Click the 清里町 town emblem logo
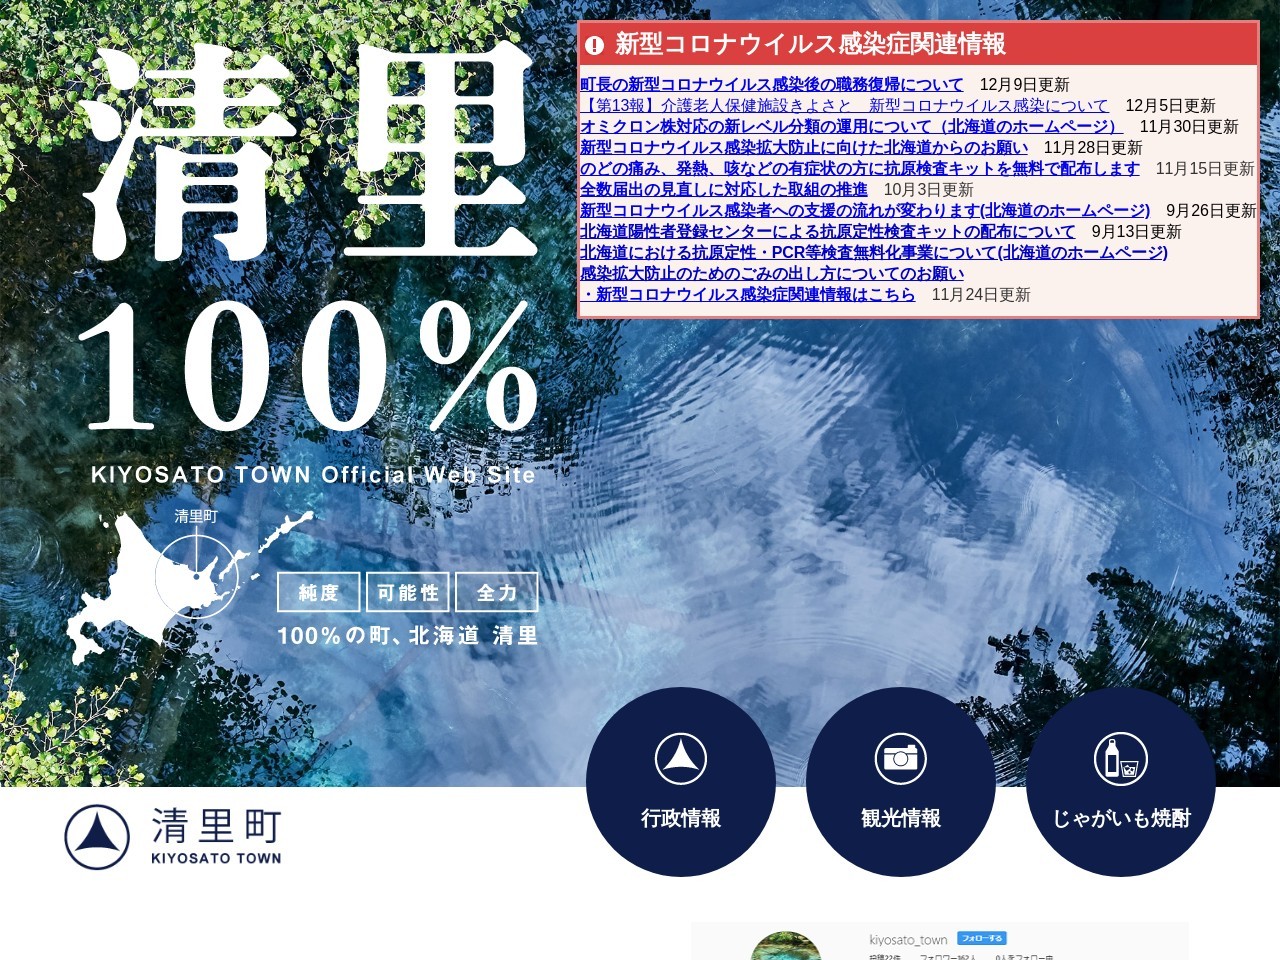Image resolution: width=1280 pixels, height=960 pixels. pos(97,837)
